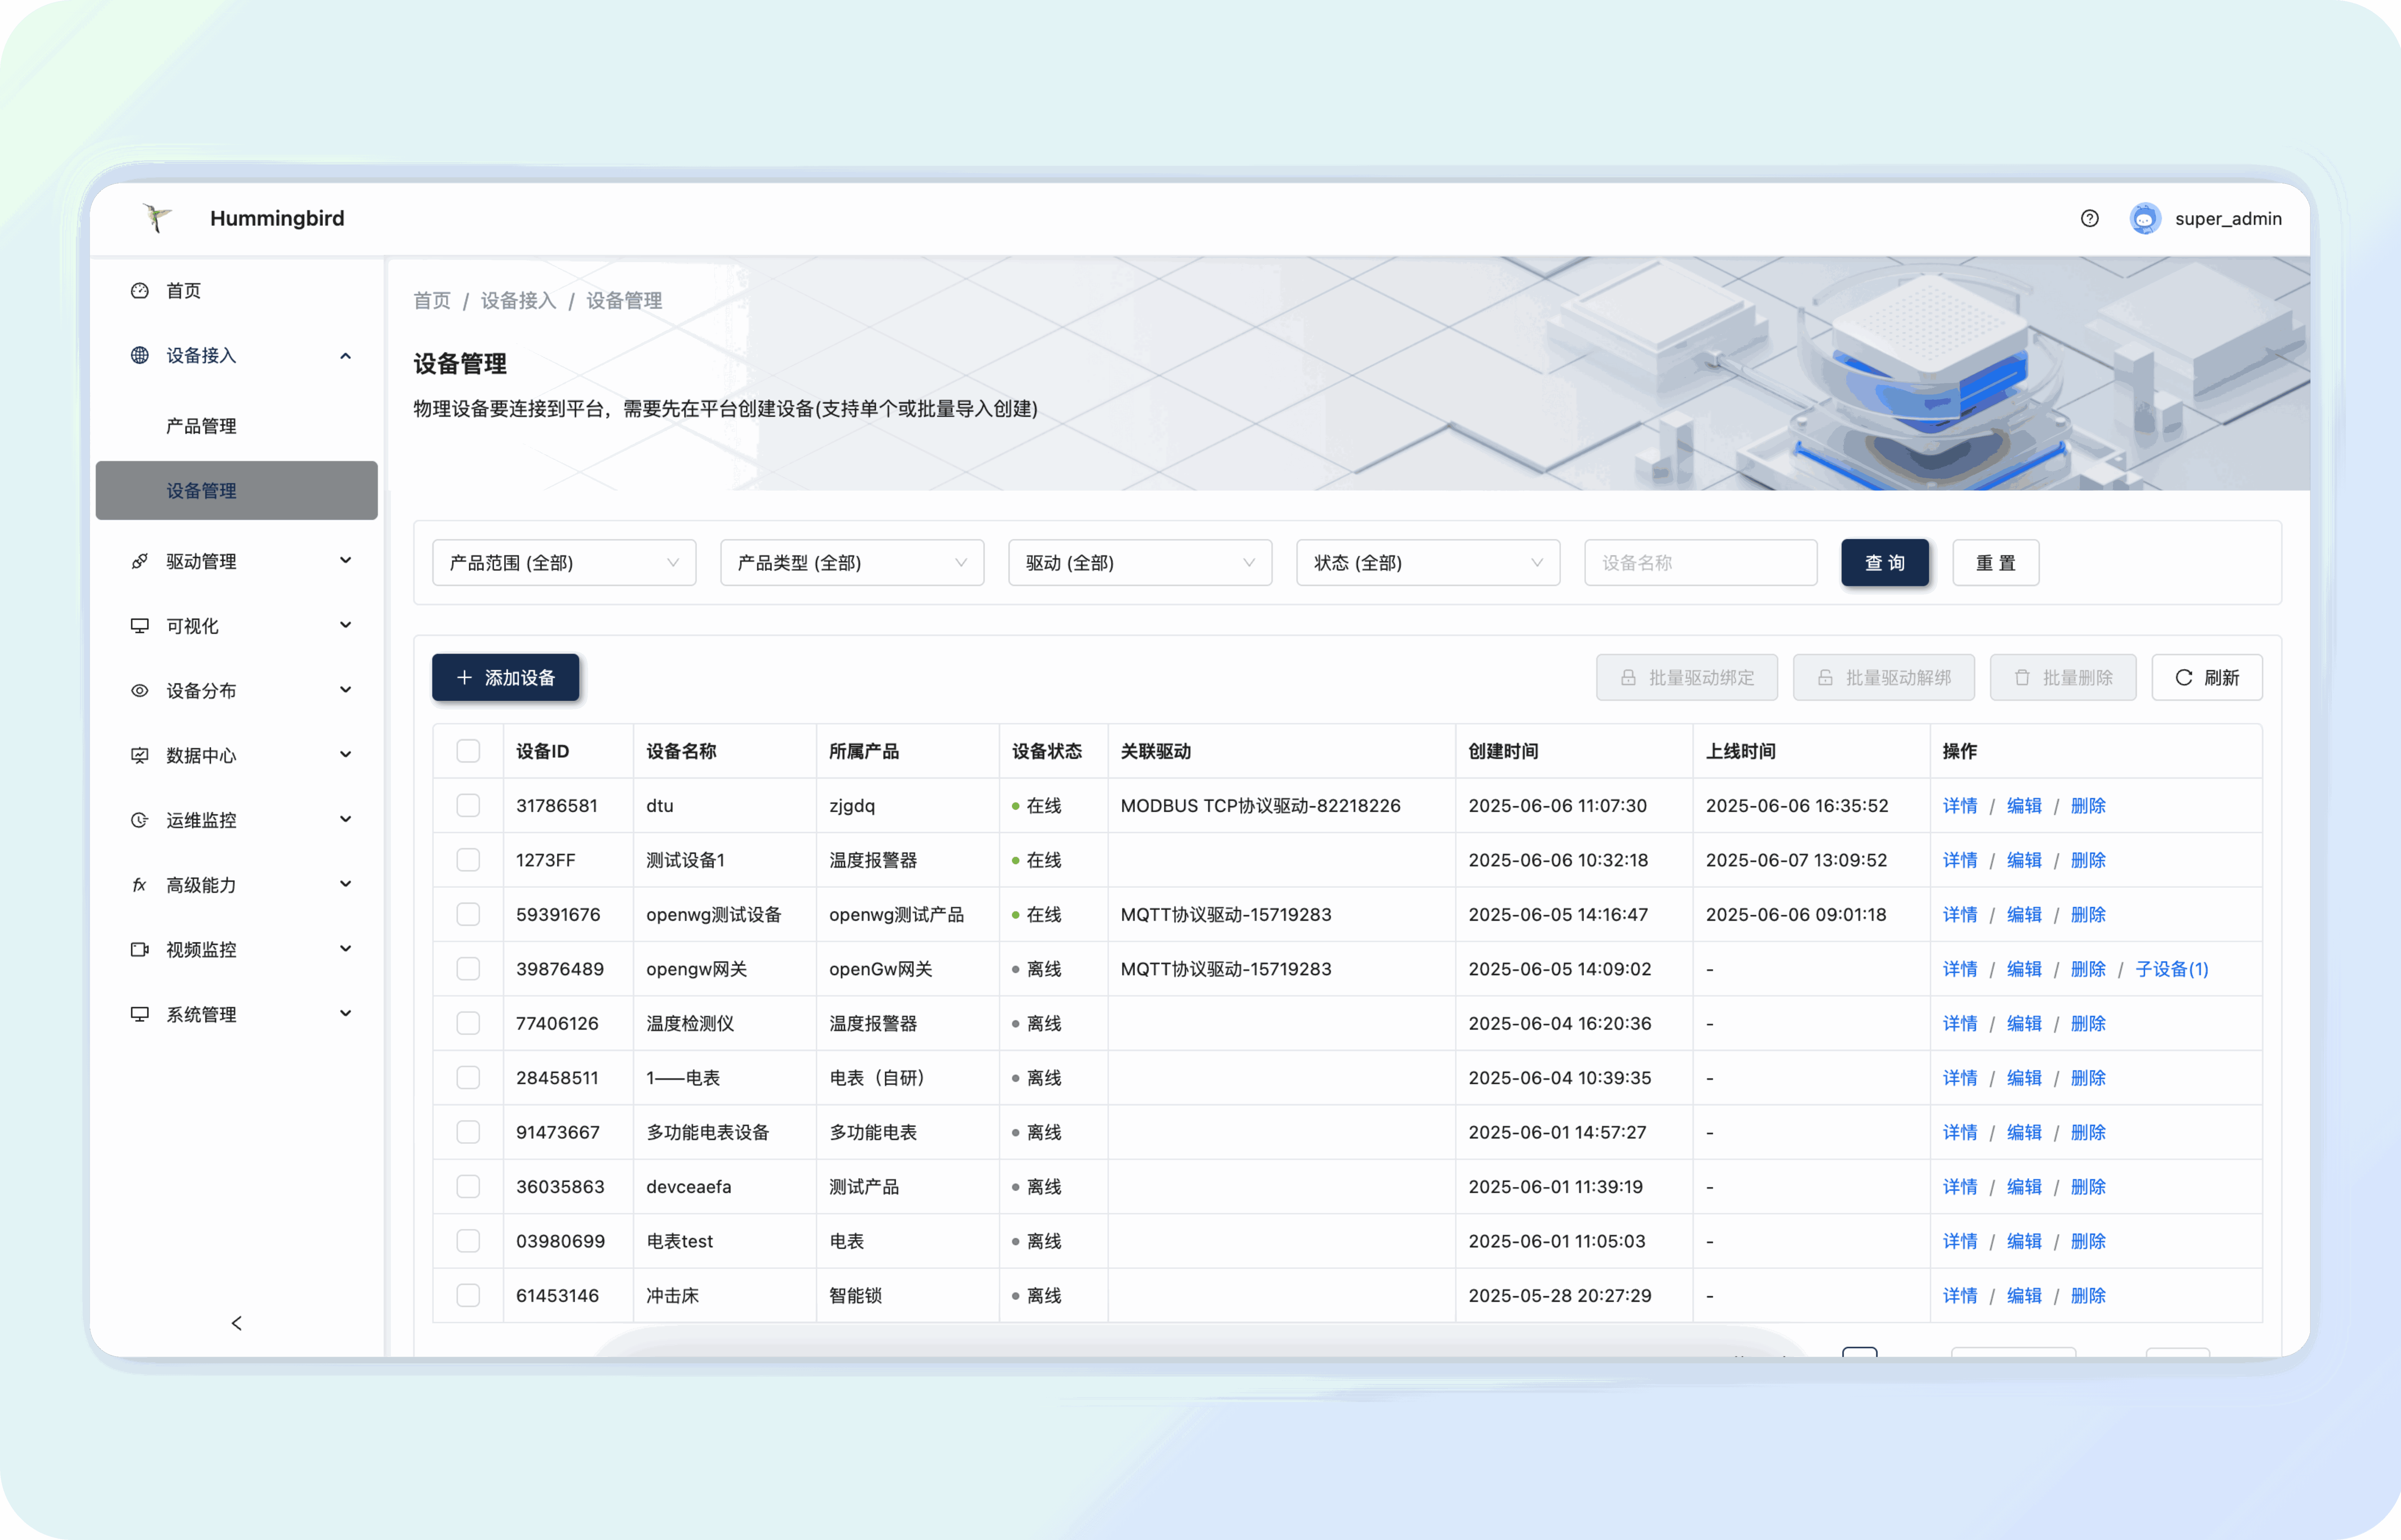Click the sidebar collapse arrow icon
This screenshot has height=1540, width=2401.
tap(236, 1323)
